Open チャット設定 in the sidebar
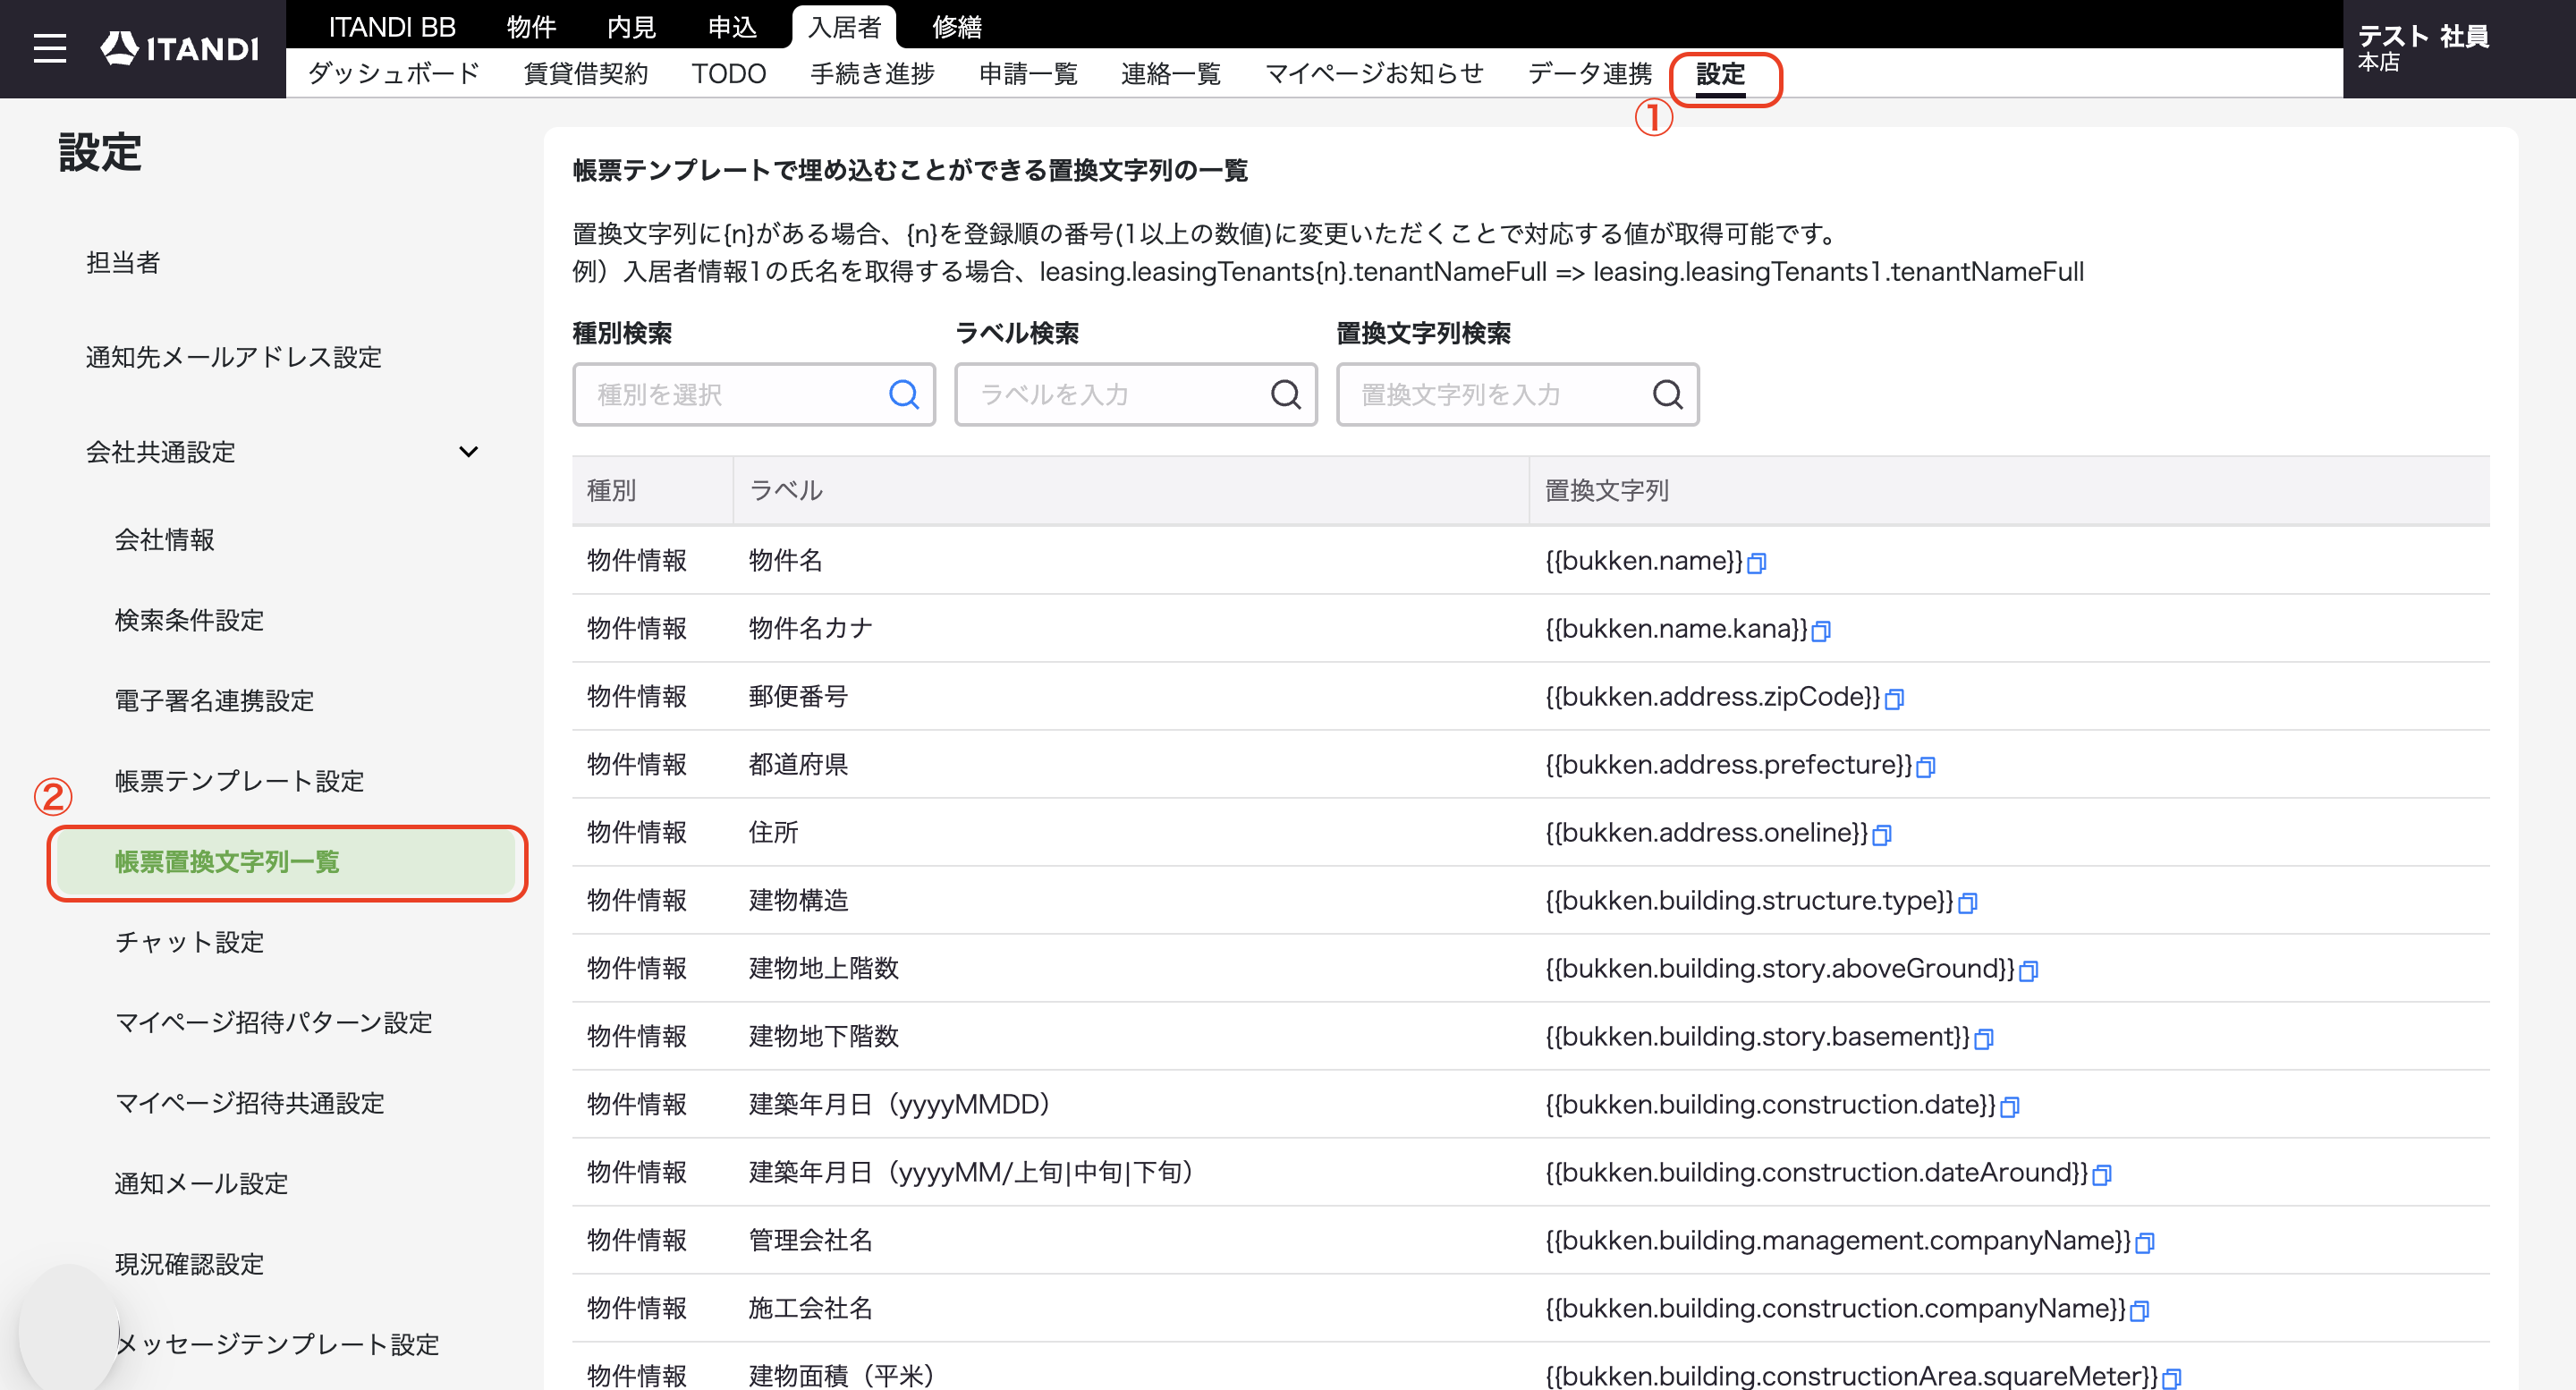This screenshot has width=2576, height=1390. coord(190,942)
